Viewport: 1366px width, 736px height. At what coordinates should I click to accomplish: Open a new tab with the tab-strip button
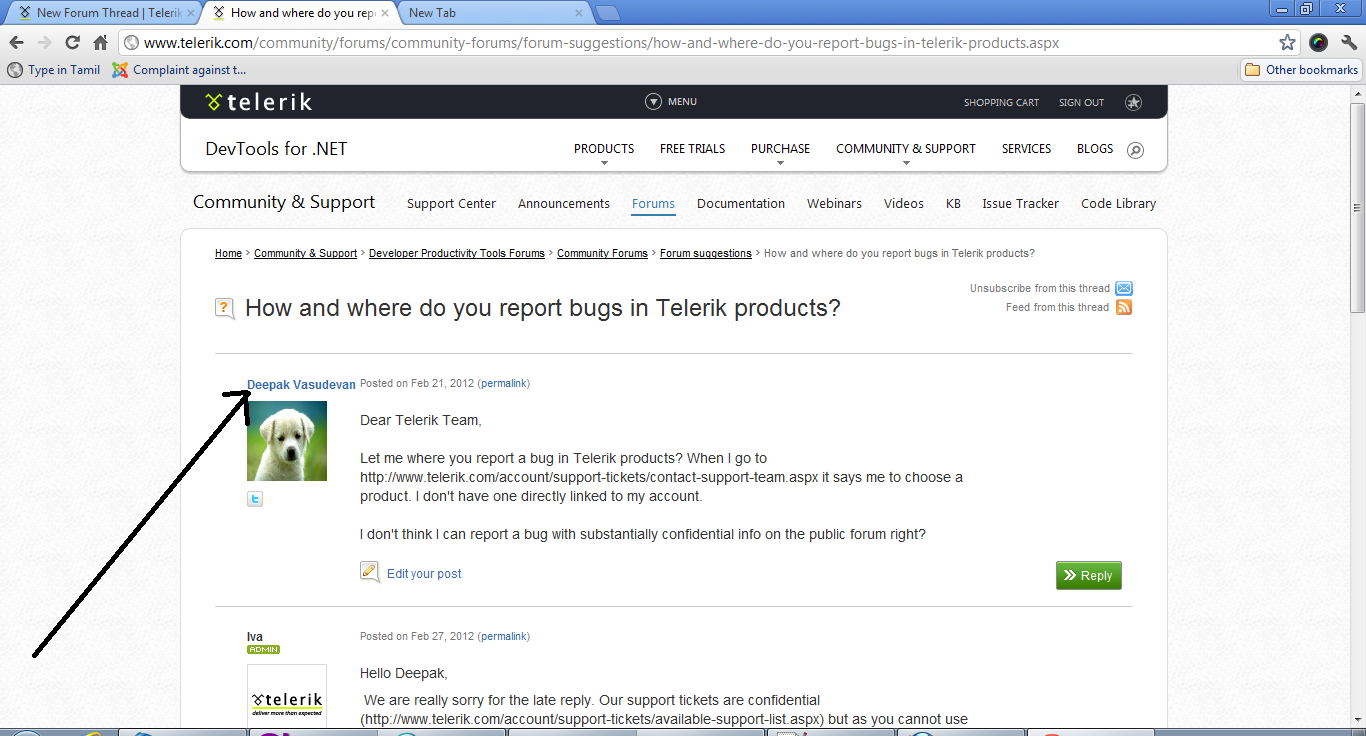608,13
